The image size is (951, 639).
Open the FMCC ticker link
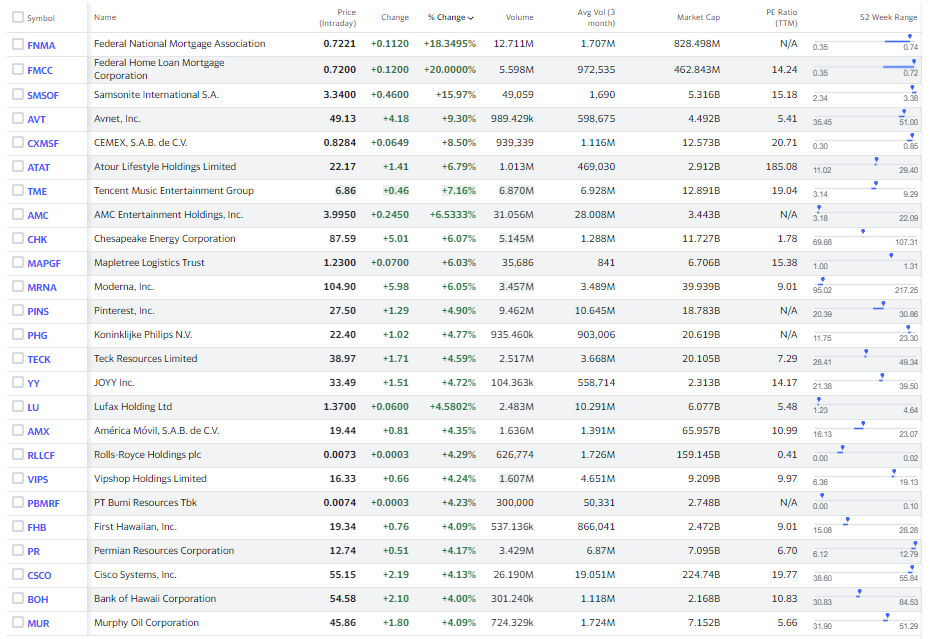click(40, 70)
